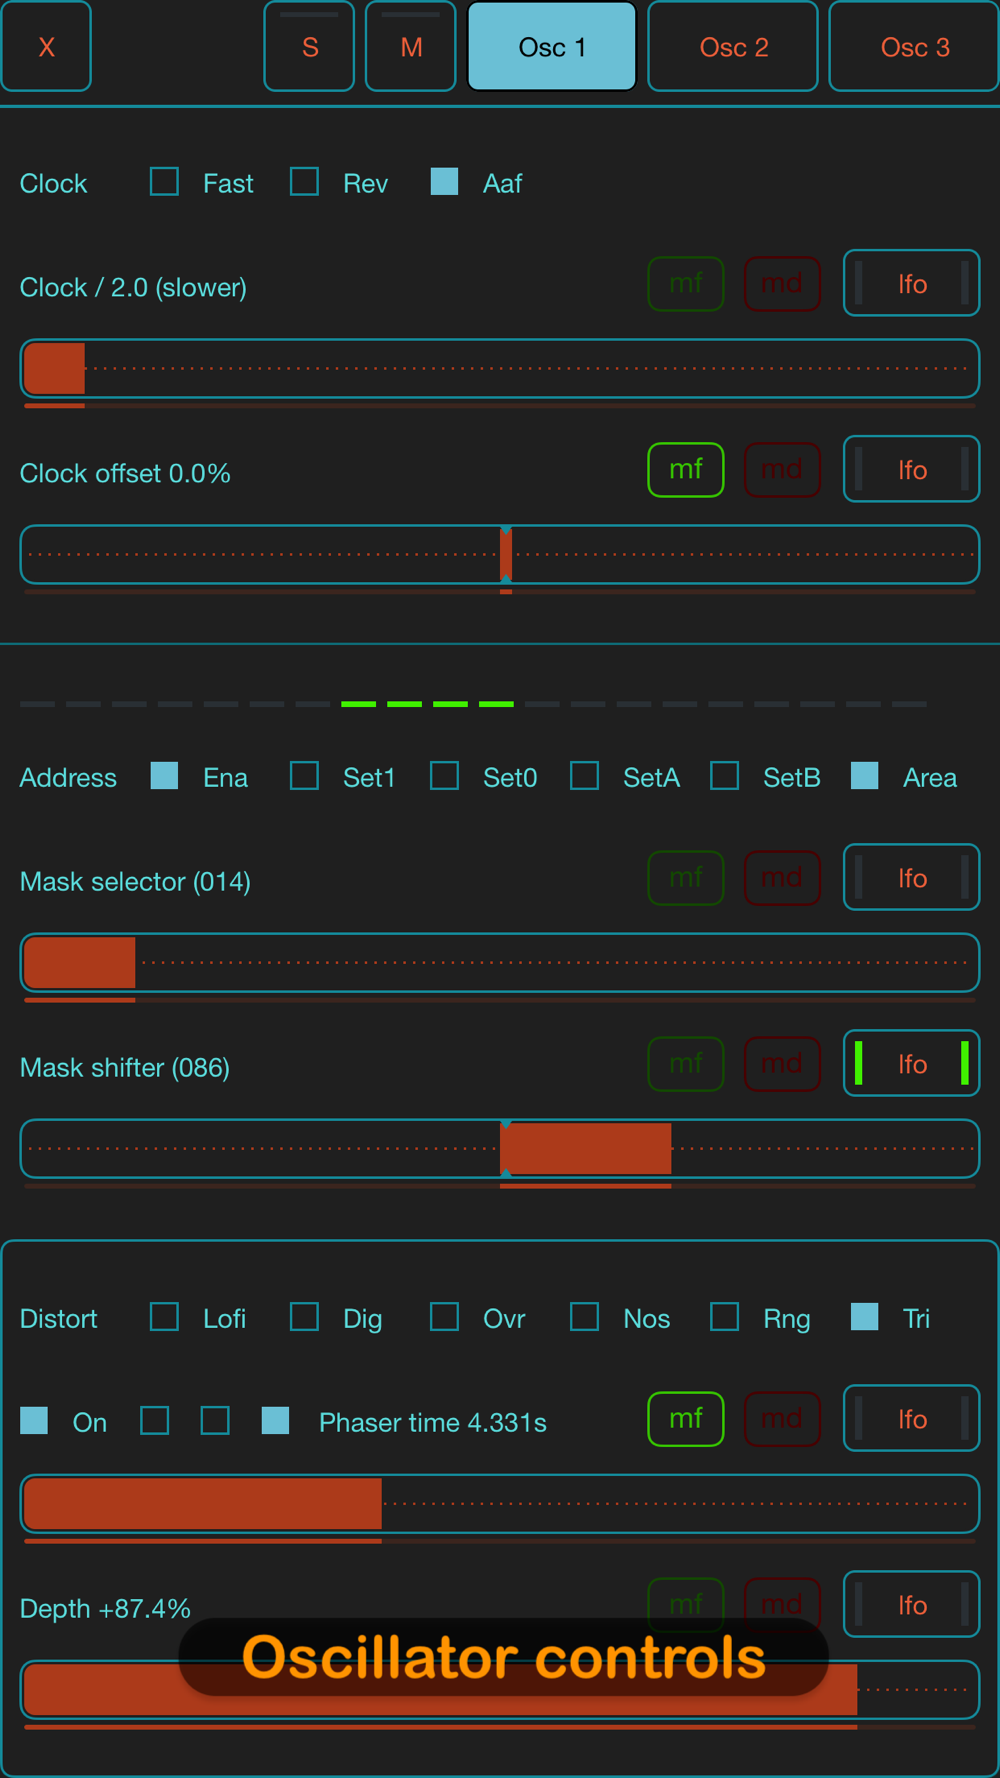The image size is (1000, 1778).
Task: Toggle md button for Mask shifter
Action: (782, 1064)
